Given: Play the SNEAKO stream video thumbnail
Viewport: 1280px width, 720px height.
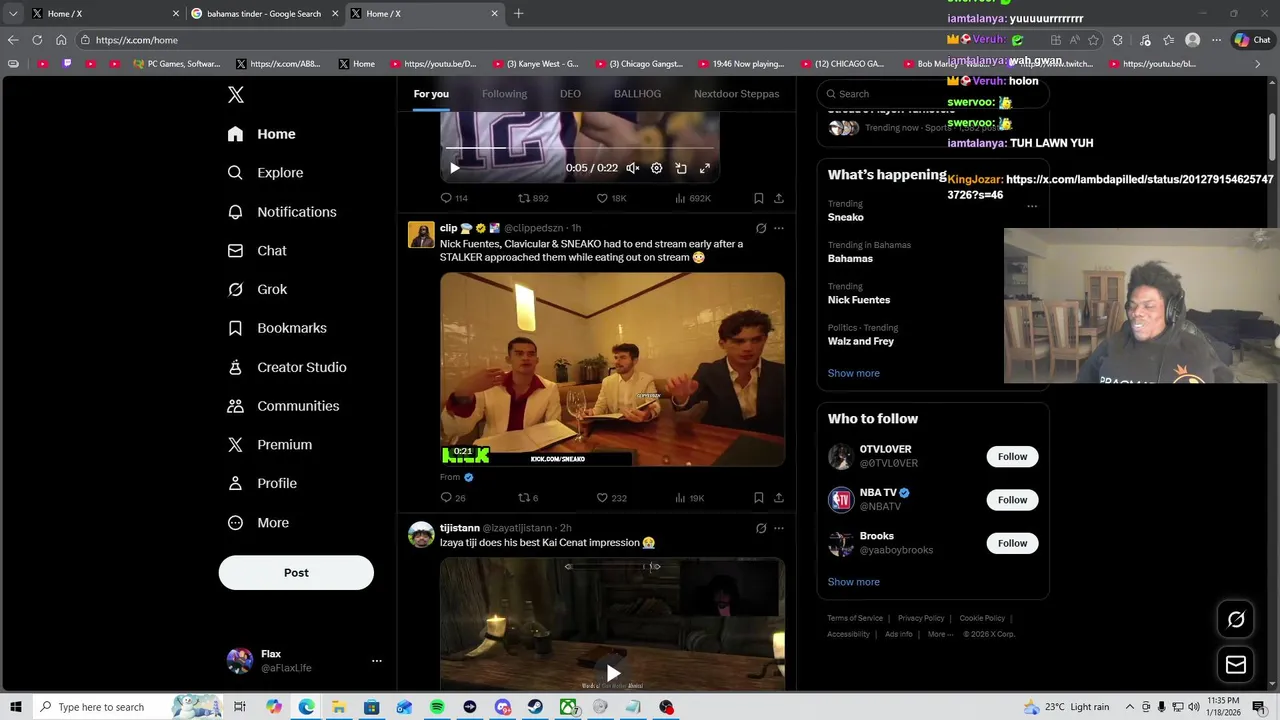Looking at the screenshot, I should point(612,369).
